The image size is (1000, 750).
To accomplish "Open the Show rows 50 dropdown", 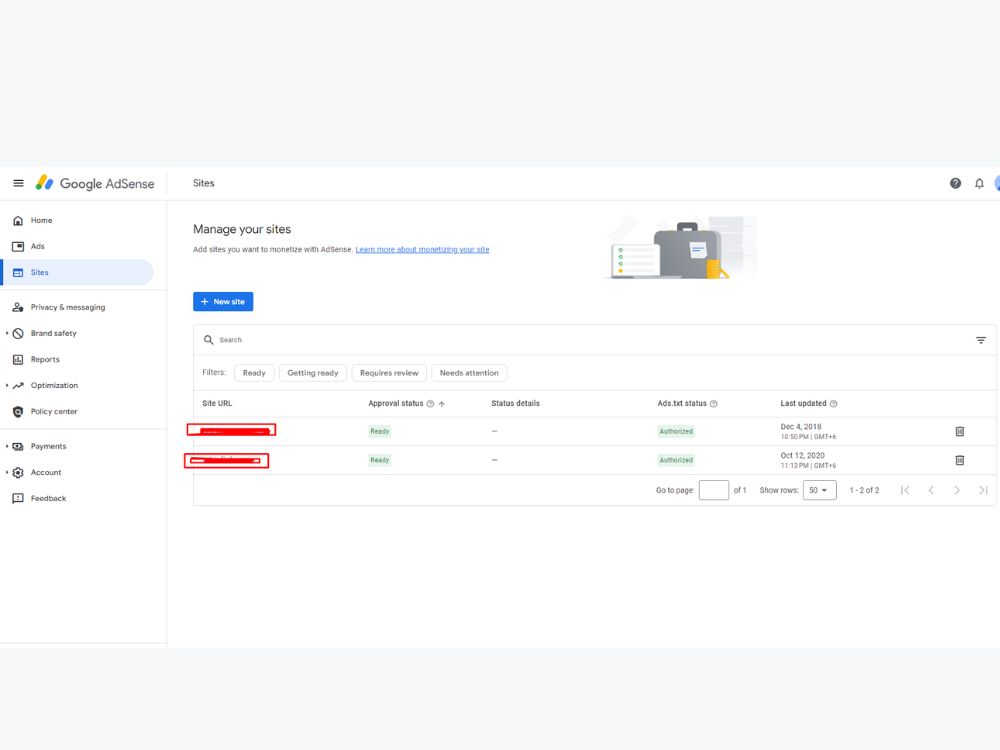I will coord(820,490).
